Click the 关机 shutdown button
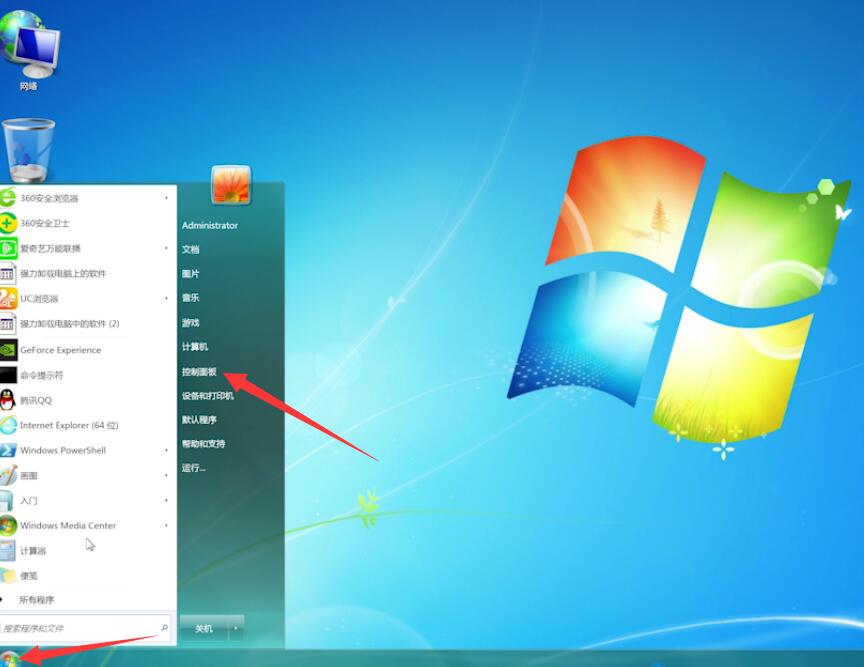864x667 pixels. pyautogui.click(x=204, y=628)
